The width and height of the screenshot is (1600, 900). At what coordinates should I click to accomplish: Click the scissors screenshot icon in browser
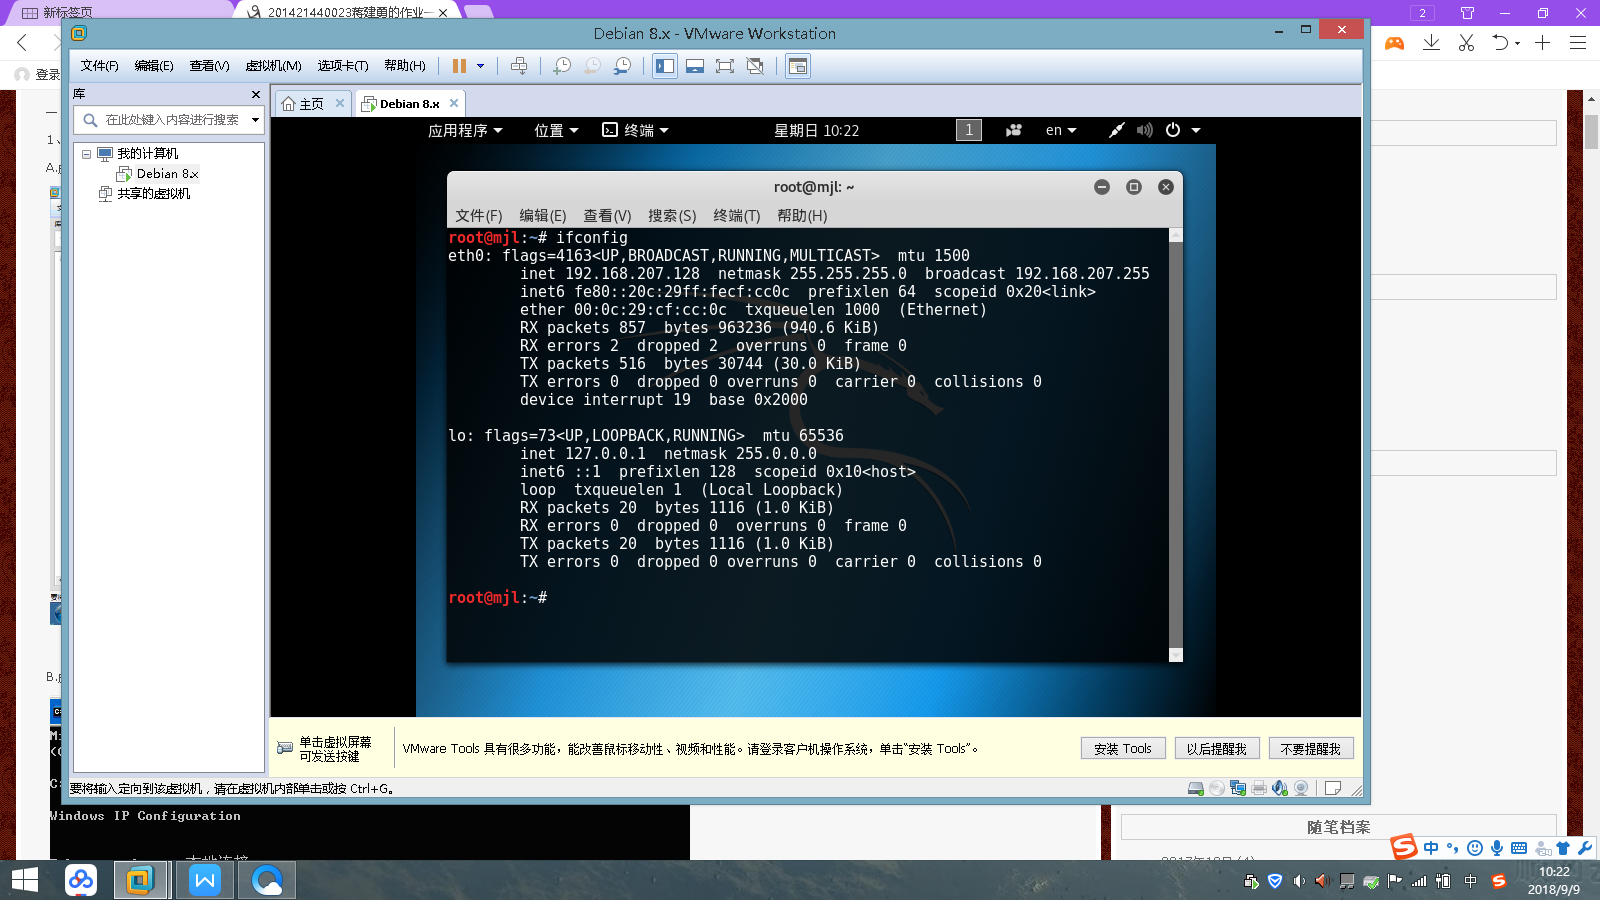click(1466, 42)
